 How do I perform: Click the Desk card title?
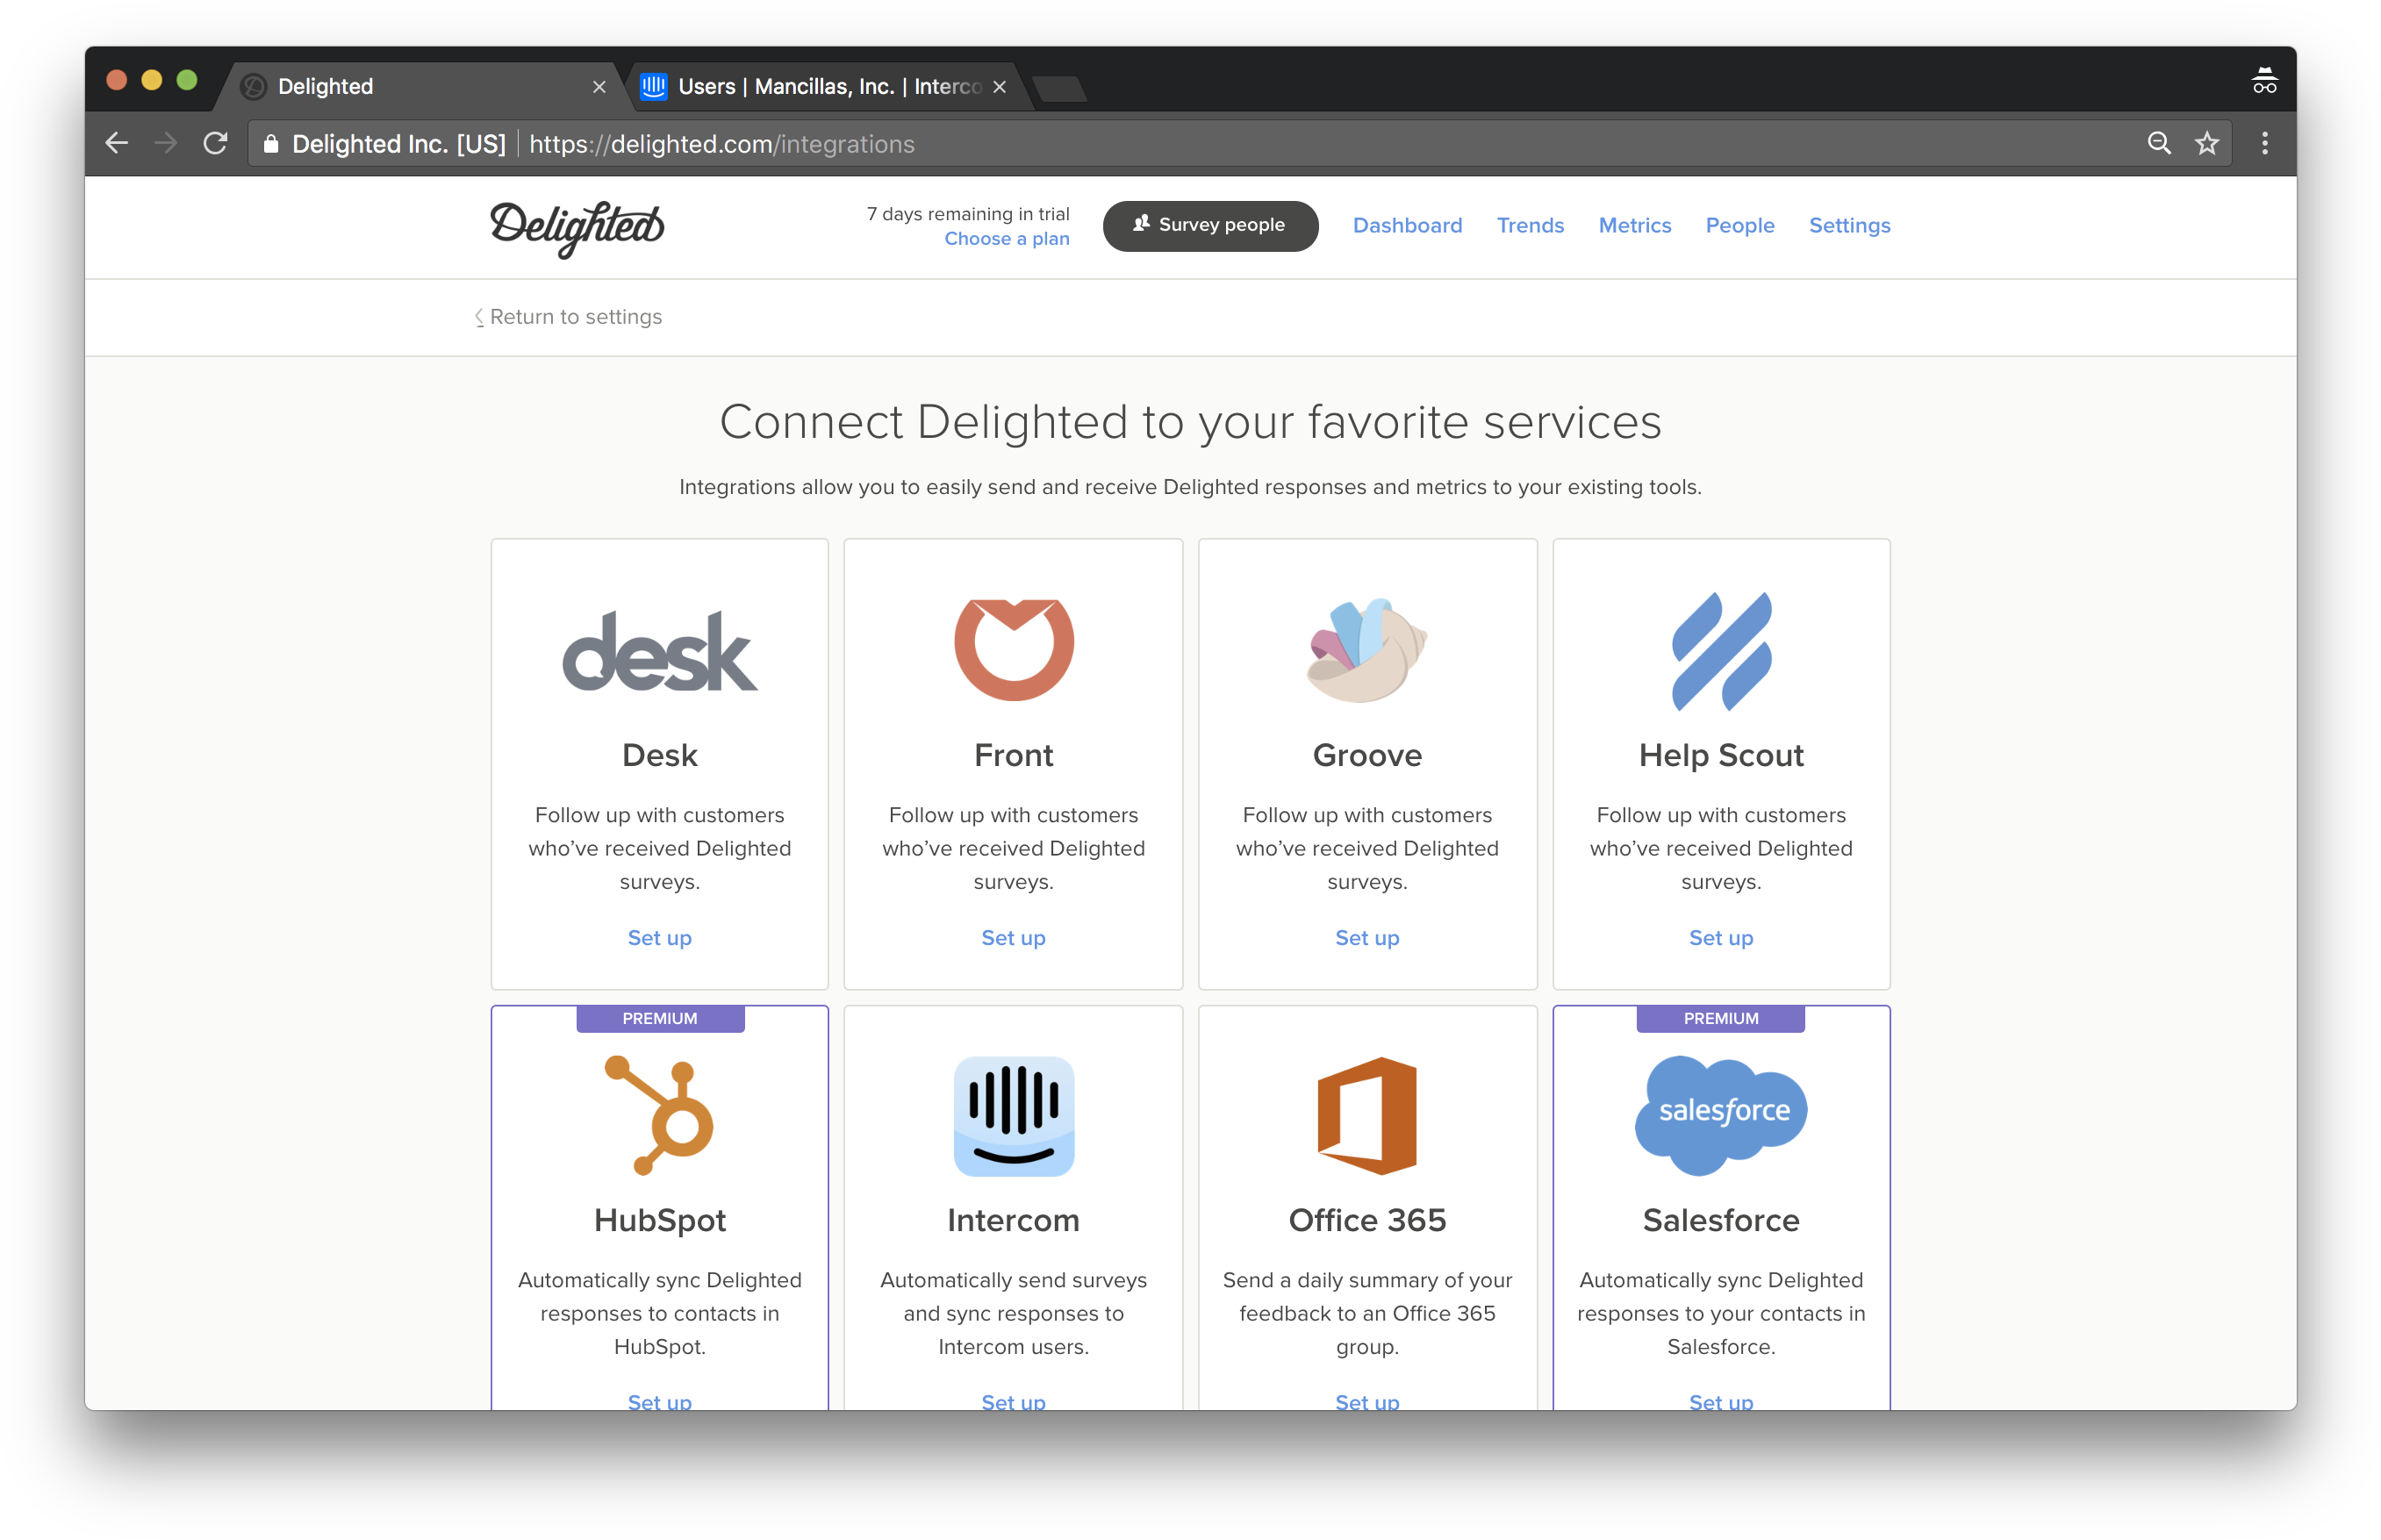[x=659, y=754]
